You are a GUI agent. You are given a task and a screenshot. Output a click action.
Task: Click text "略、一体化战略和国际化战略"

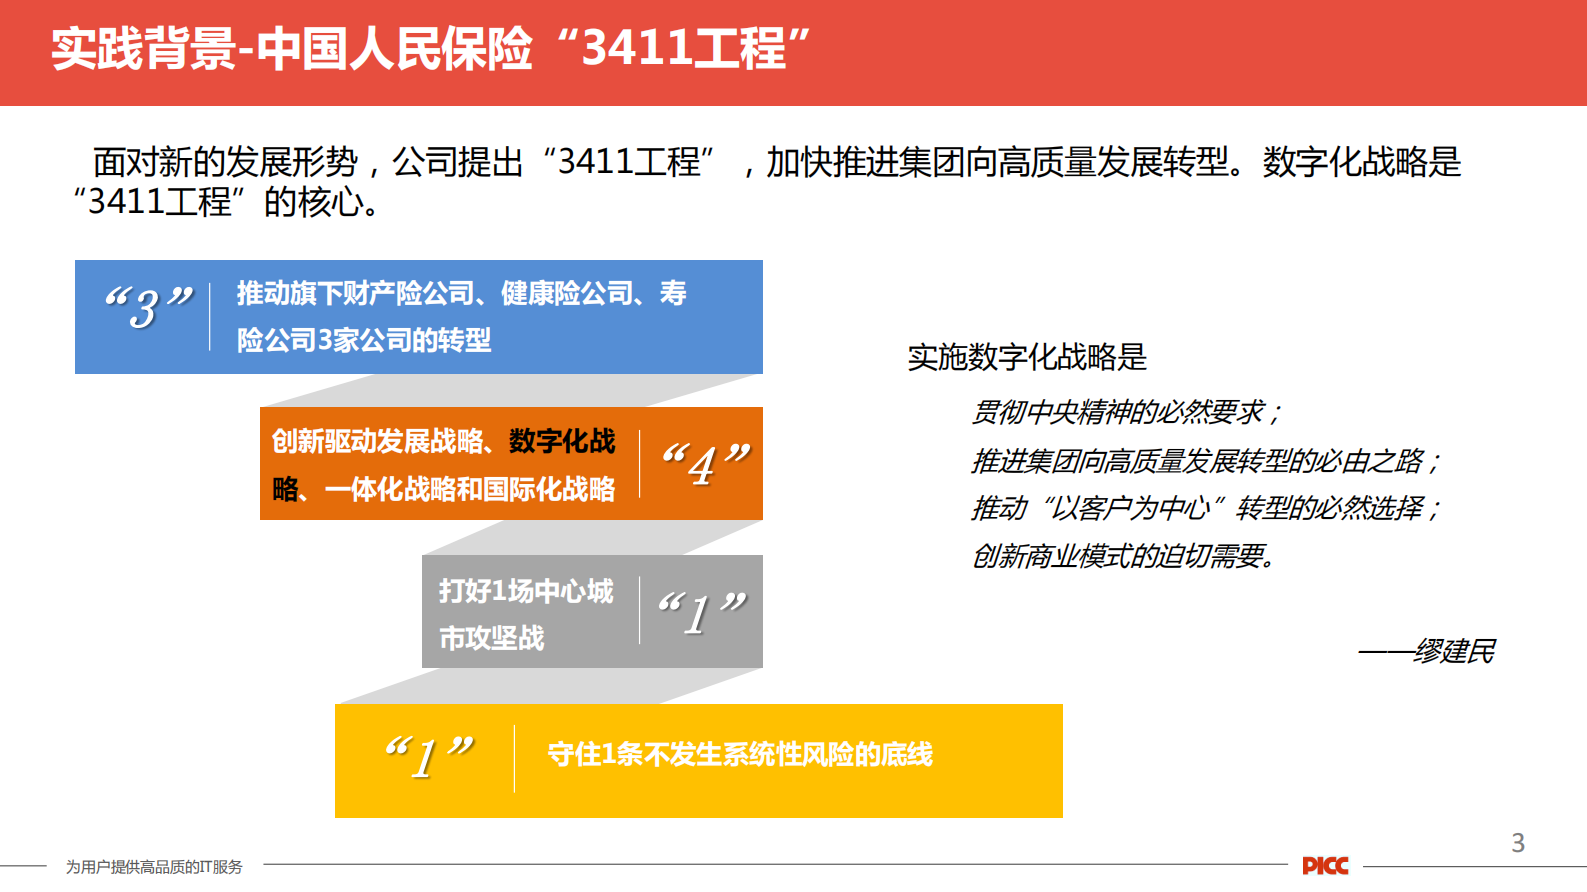(444, 490)
